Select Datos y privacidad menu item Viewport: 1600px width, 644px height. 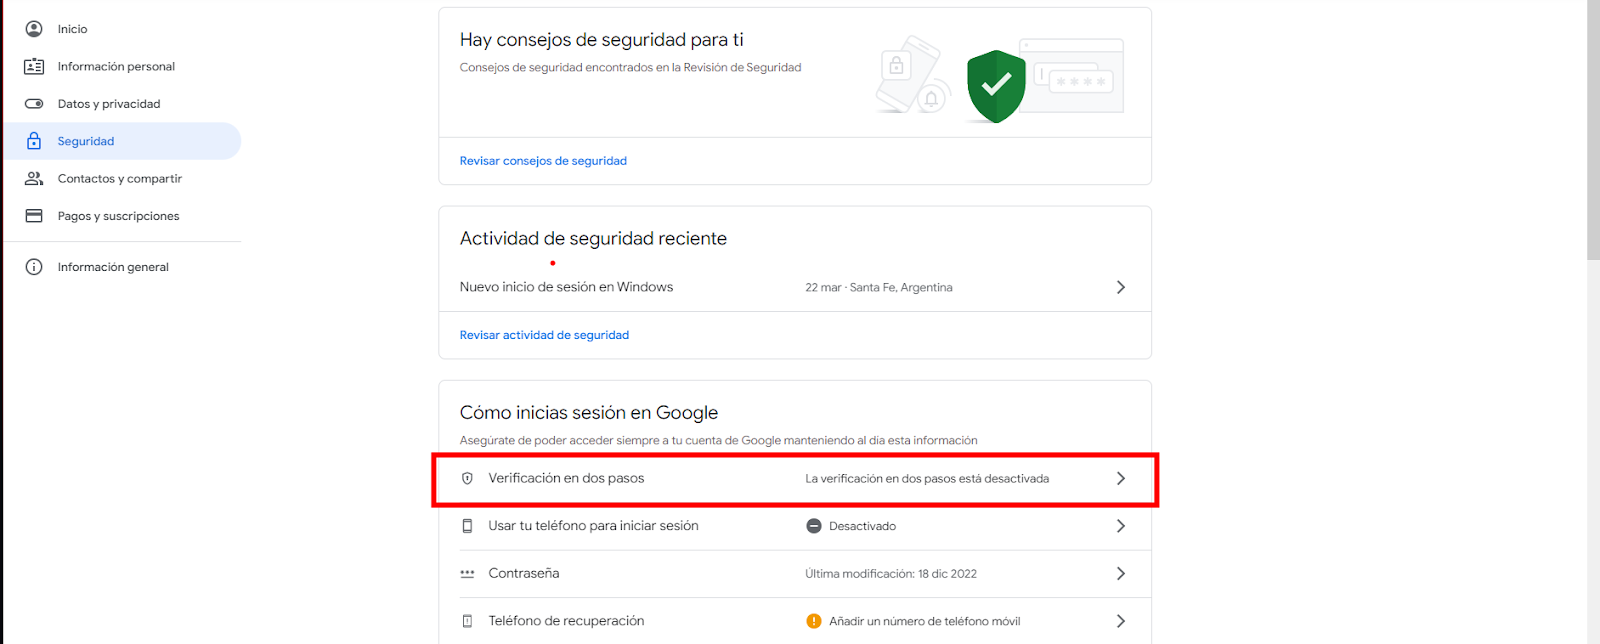pos(109,104)
